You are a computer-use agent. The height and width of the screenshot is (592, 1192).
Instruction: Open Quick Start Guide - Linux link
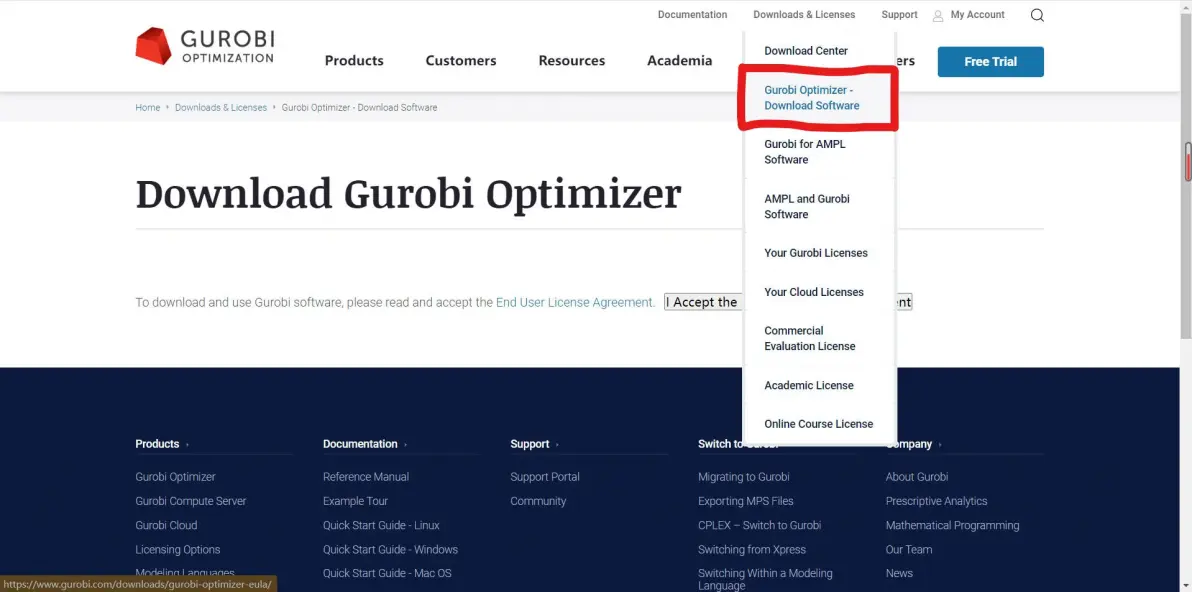(381, 525)
